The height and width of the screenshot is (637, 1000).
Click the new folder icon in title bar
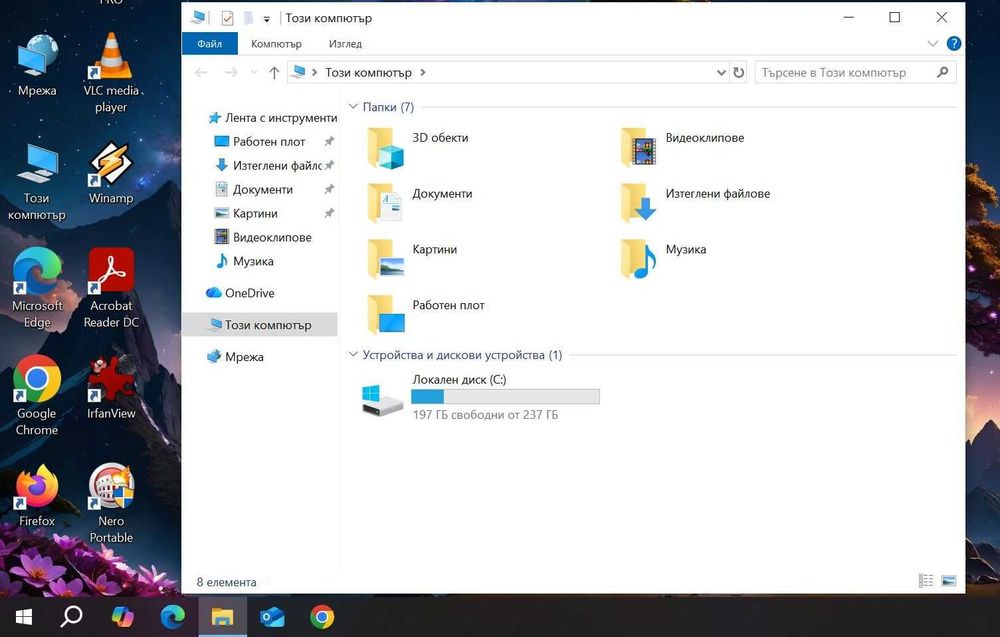(249, 18)
